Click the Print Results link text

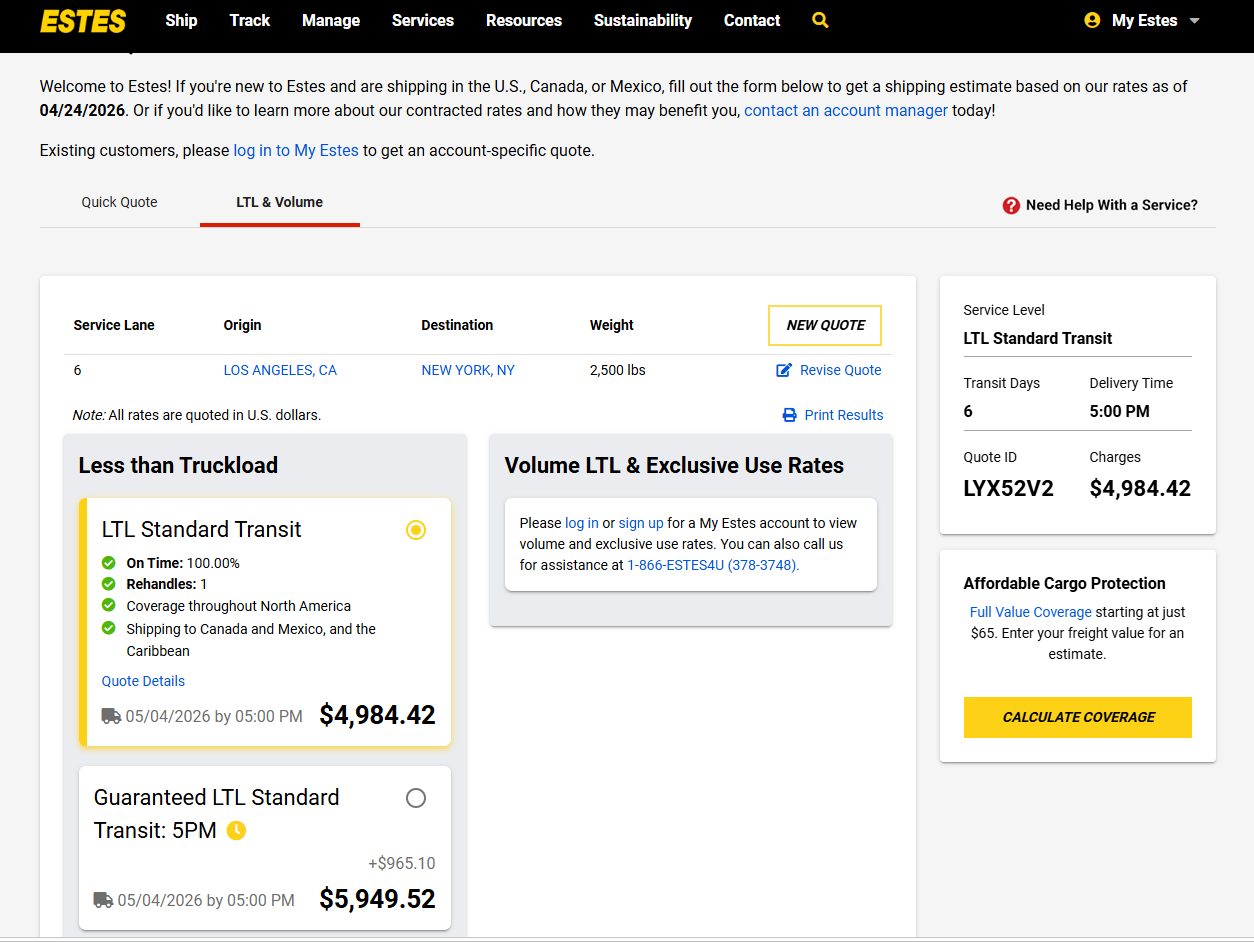[844, 415]
